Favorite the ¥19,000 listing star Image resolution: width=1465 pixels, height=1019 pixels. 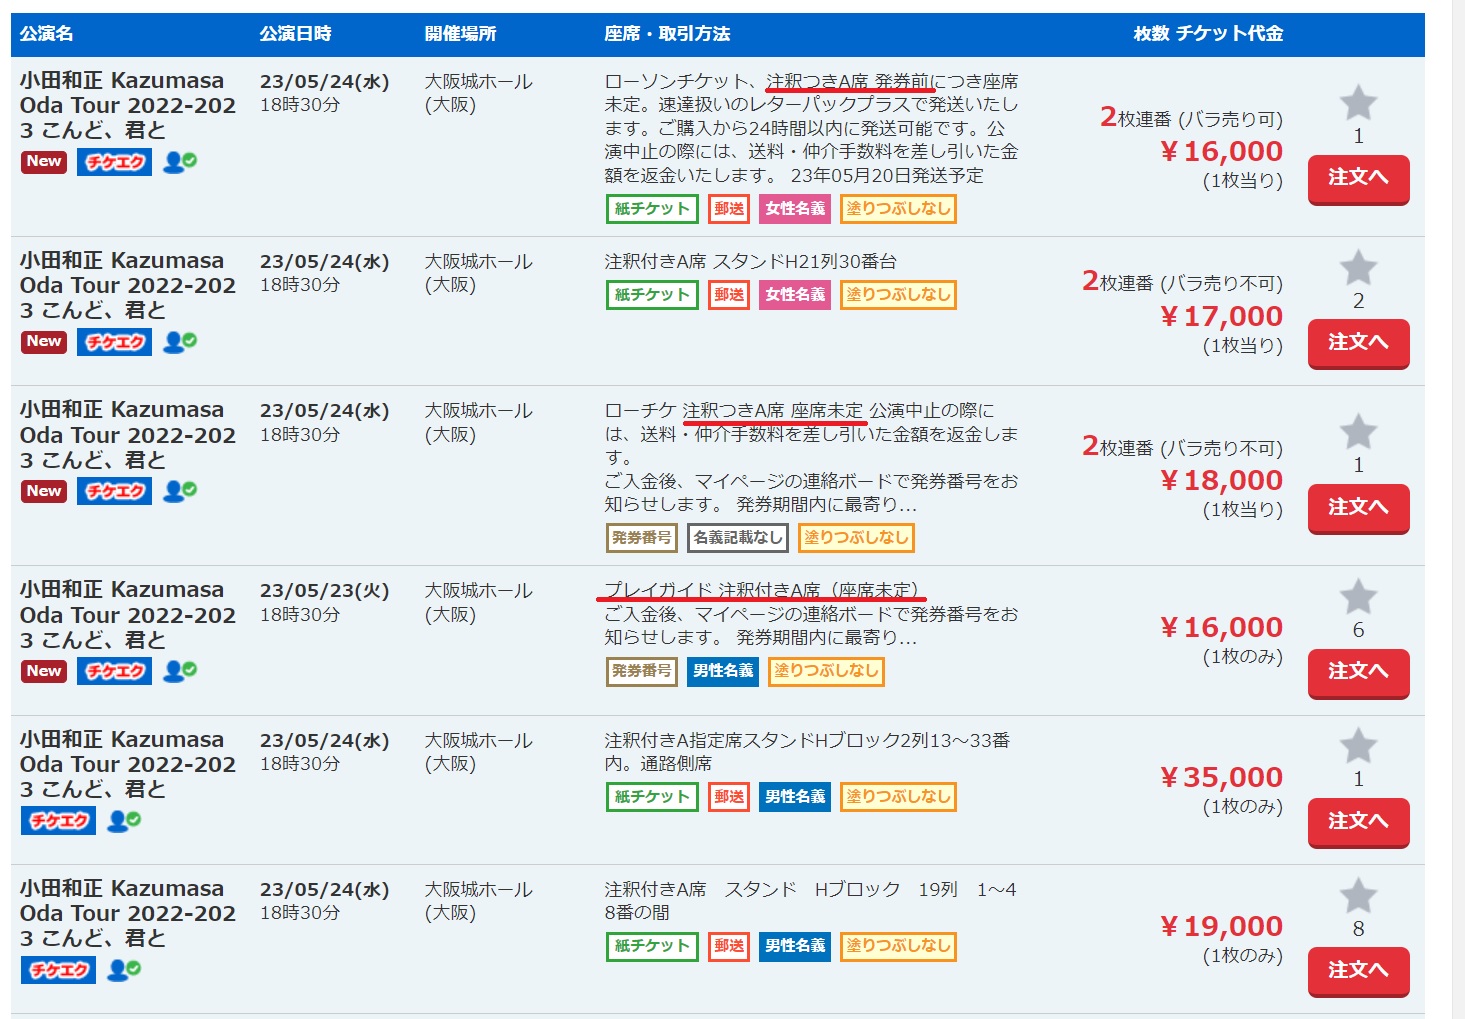pos(1358,895)
